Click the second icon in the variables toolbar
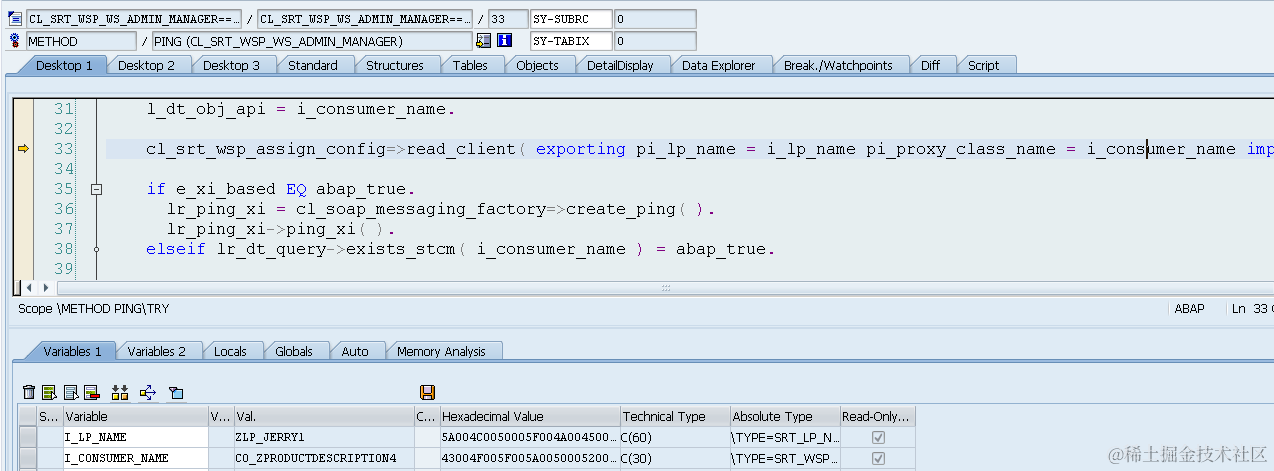Viewport: 1274px width, 471px height. [49, 392]
